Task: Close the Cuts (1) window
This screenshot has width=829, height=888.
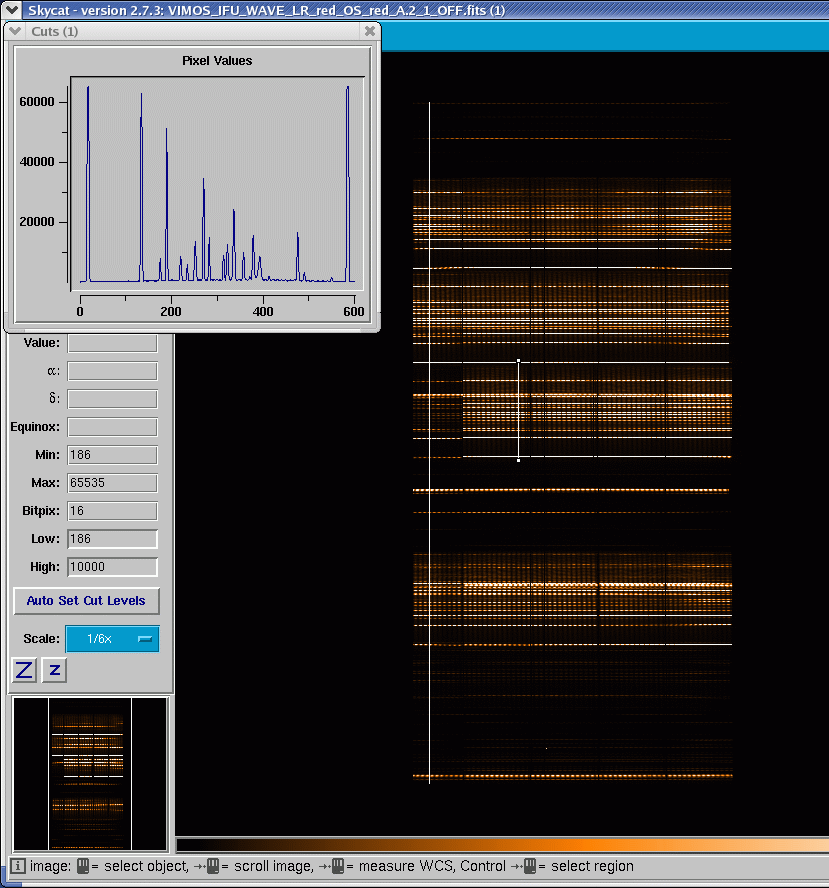Action: click(370, 31)
